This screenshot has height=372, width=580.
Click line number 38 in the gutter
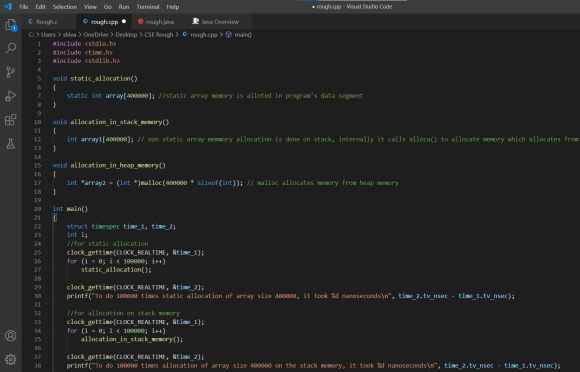[38, 365]
